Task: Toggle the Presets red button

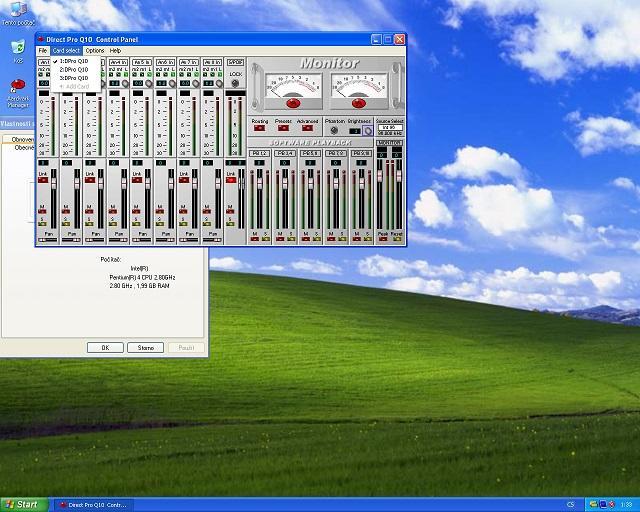Action: pos(283,128)
